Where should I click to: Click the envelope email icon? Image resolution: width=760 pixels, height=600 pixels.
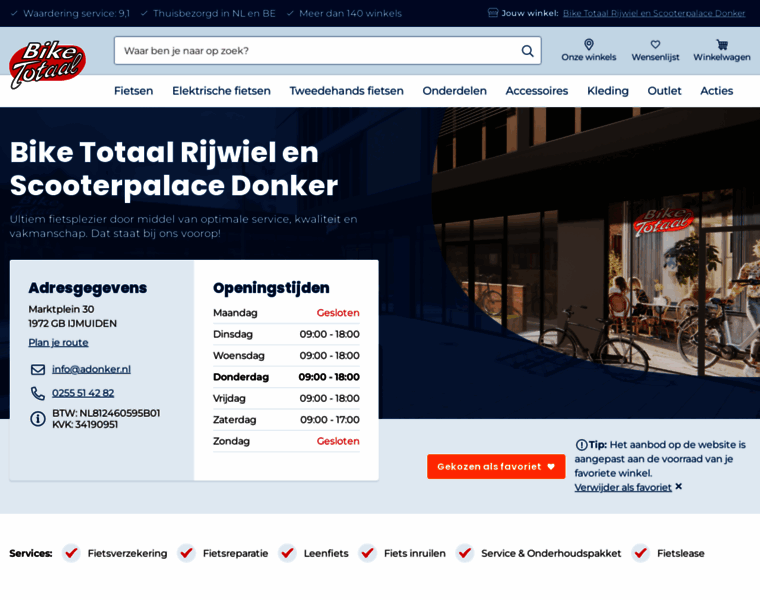[38, 370]
